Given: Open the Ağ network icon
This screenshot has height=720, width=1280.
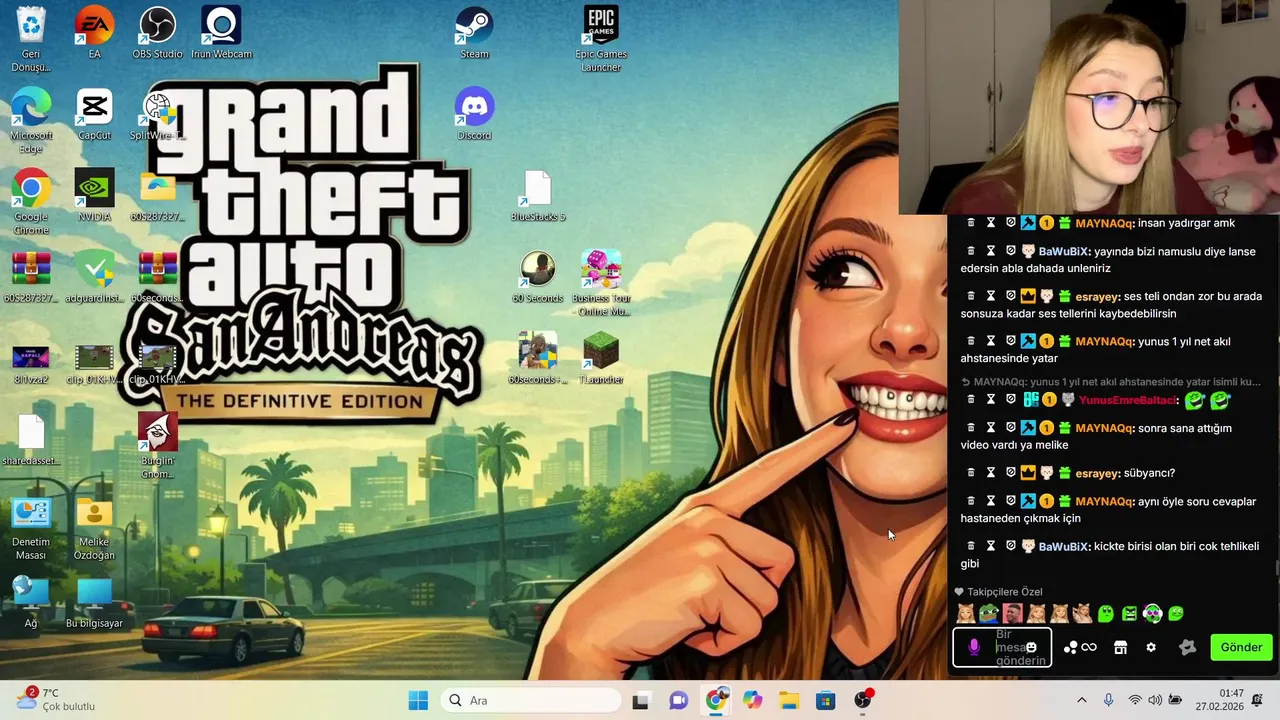Looking at the screenshot, I should pos(31,602).
